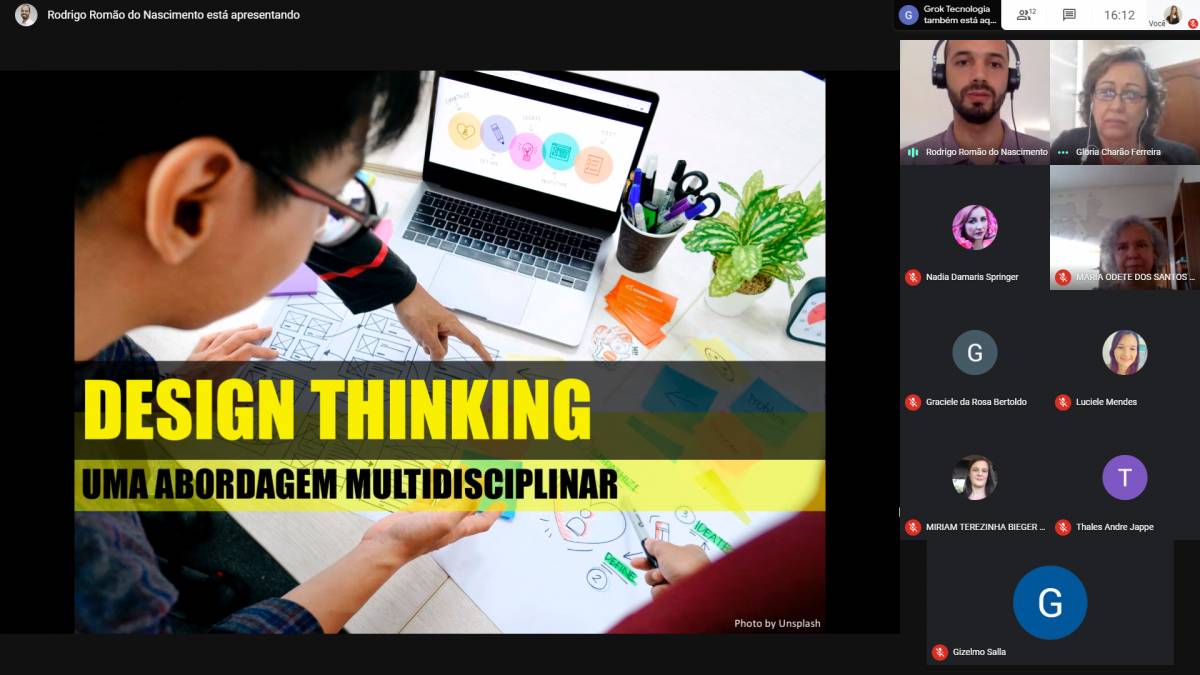Click the muted mic icon on Maria Odete's tile
This screenshot has height=675, width=1200.
(x=1063, y=277)
